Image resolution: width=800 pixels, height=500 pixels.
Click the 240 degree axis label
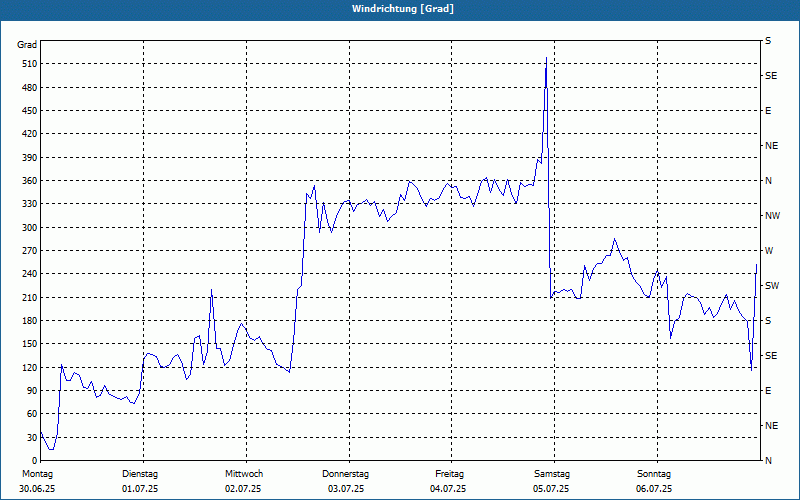(x=30, y=274)
